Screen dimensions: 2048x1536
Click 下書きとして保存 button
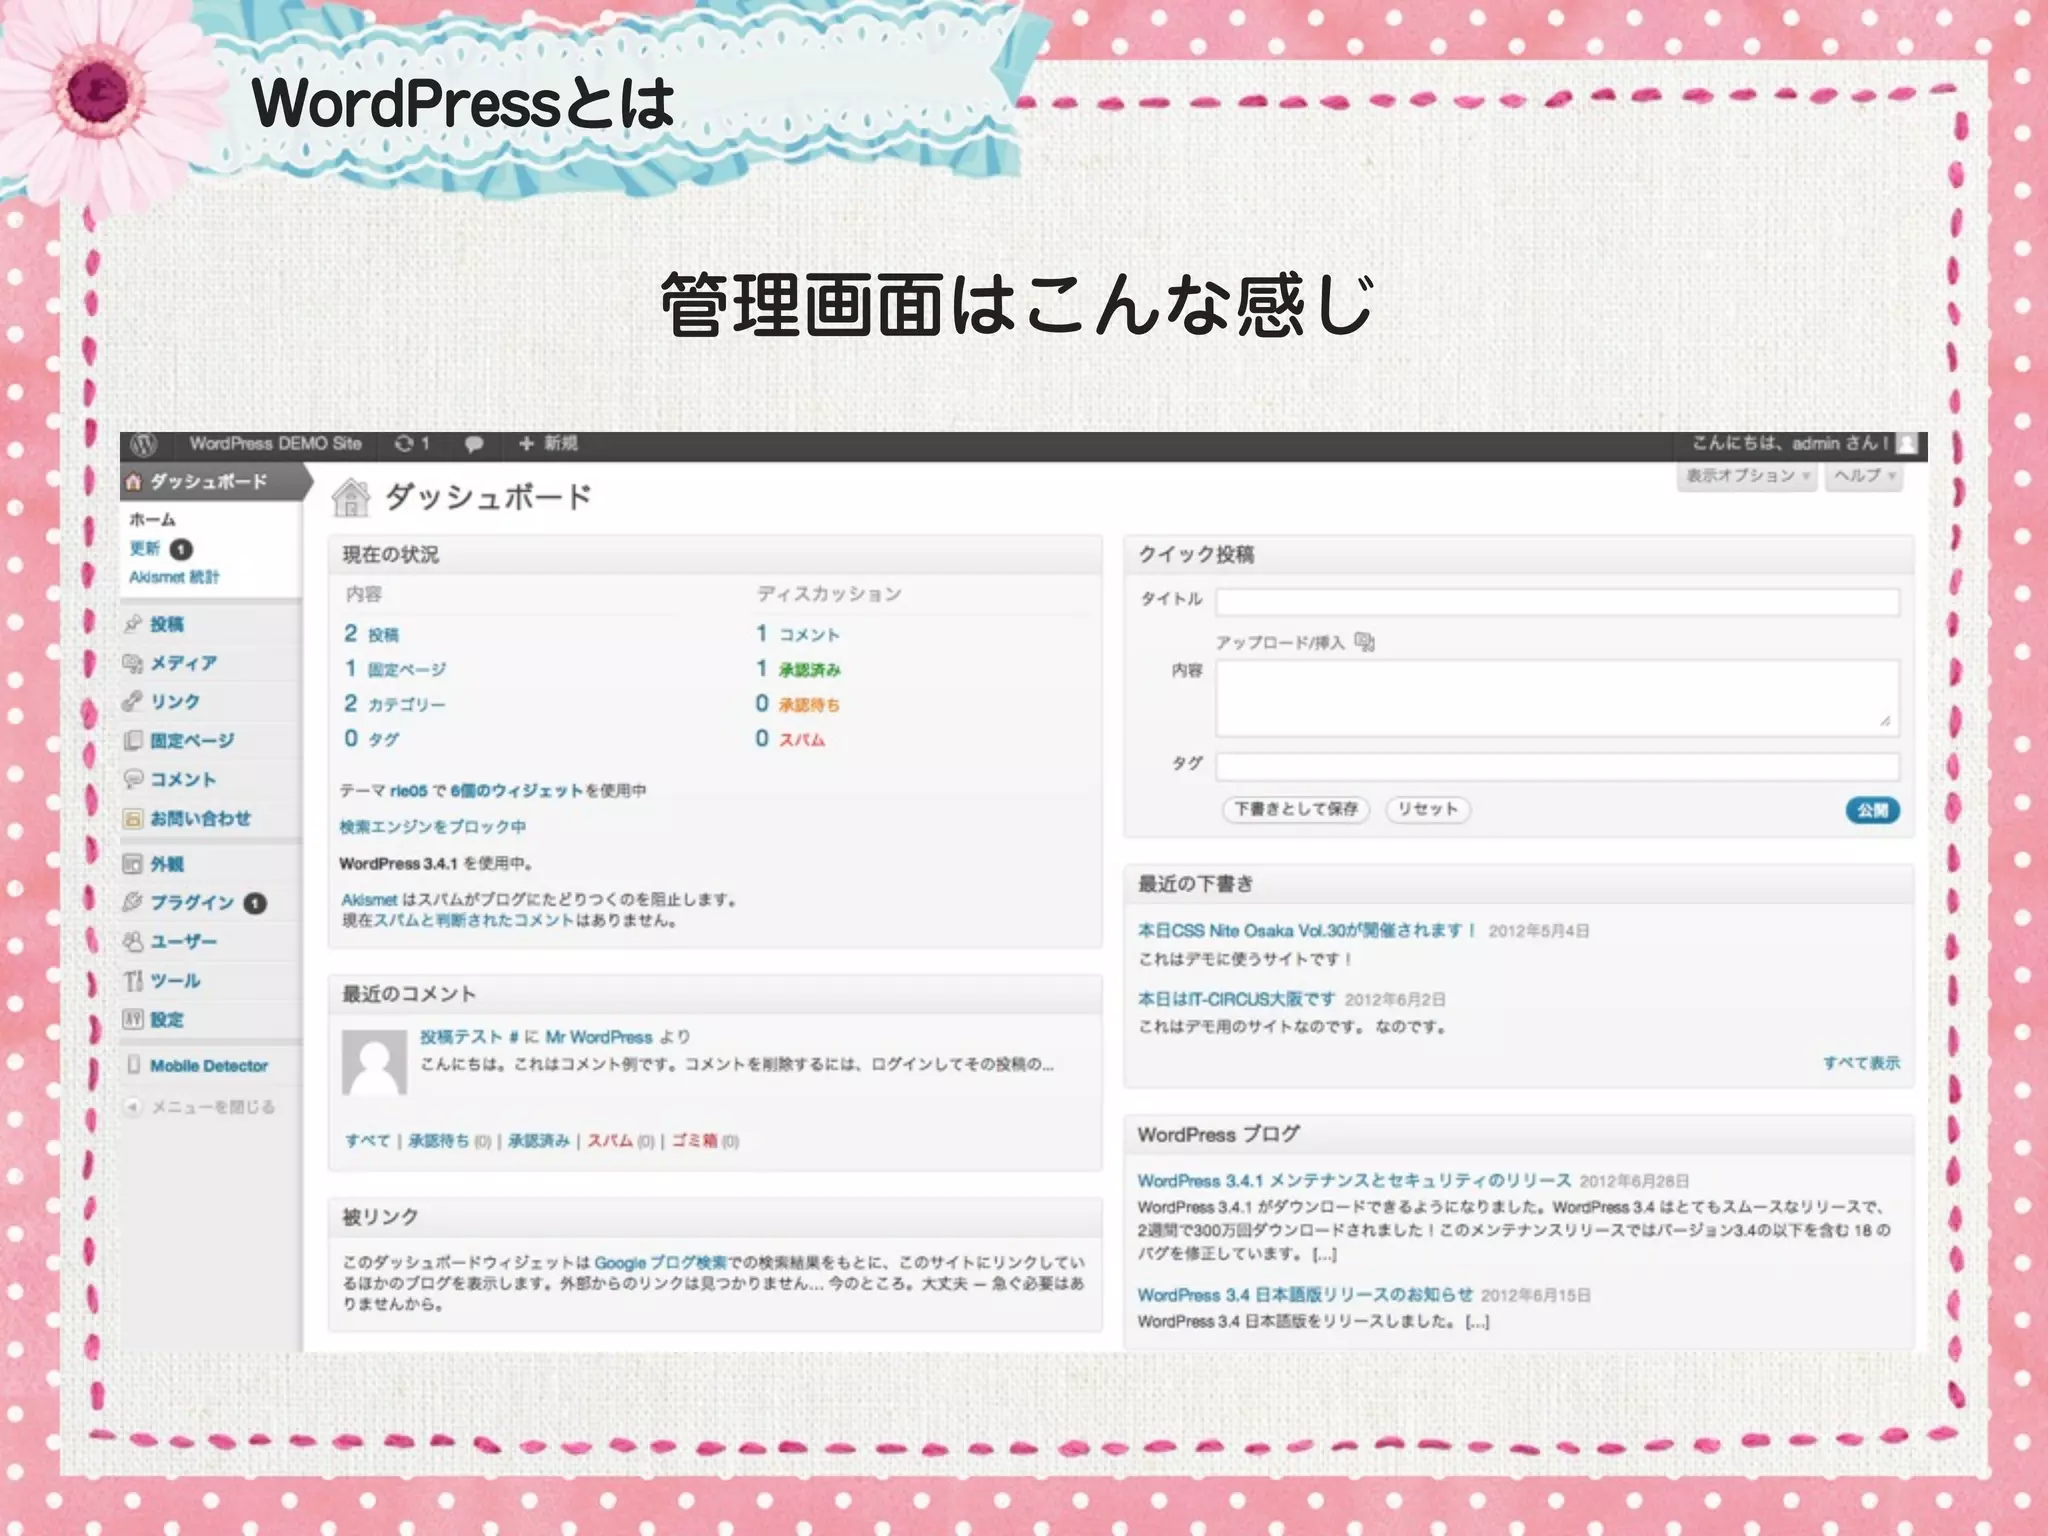click(x=1296, y=809)
